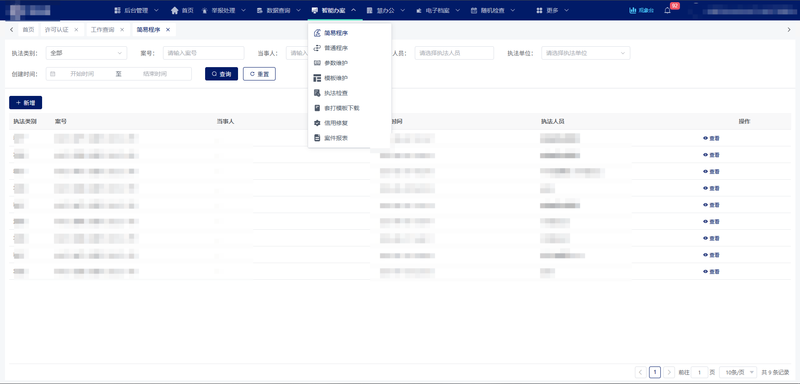Screen dimensions: 800x384
Task: Expand the 执法类别 dropdown showing 全部
Action: coord(86,53)
